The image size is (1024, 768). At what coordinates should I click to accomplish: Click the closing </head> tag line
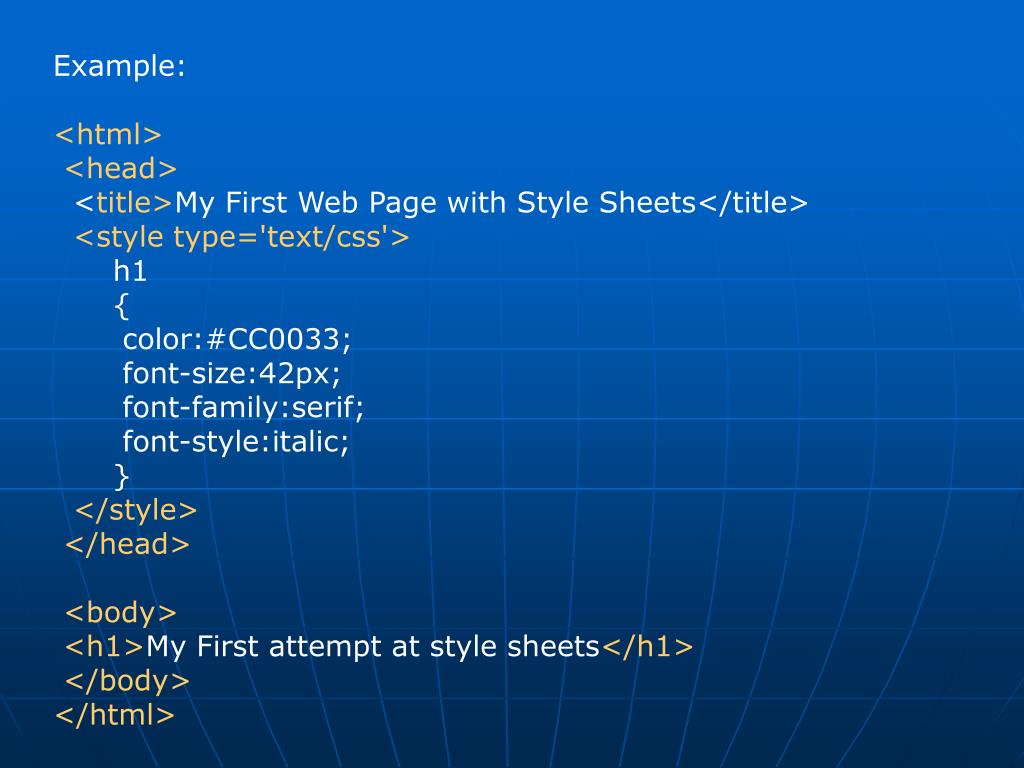(x=127, y=544)
